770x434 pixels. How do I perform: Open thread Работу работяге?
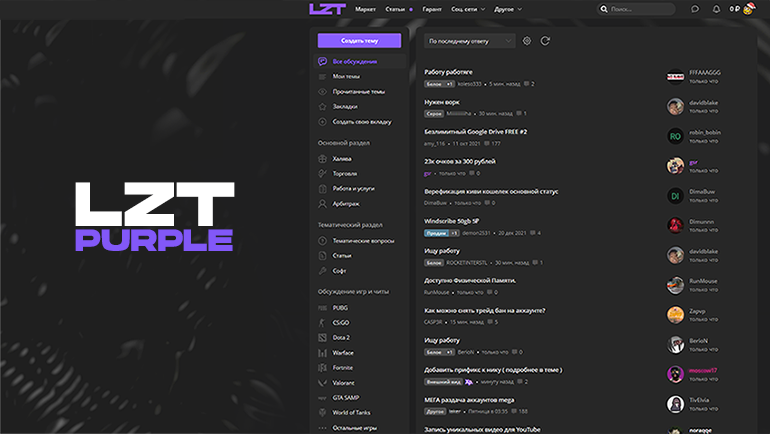(x=448, y=72)
